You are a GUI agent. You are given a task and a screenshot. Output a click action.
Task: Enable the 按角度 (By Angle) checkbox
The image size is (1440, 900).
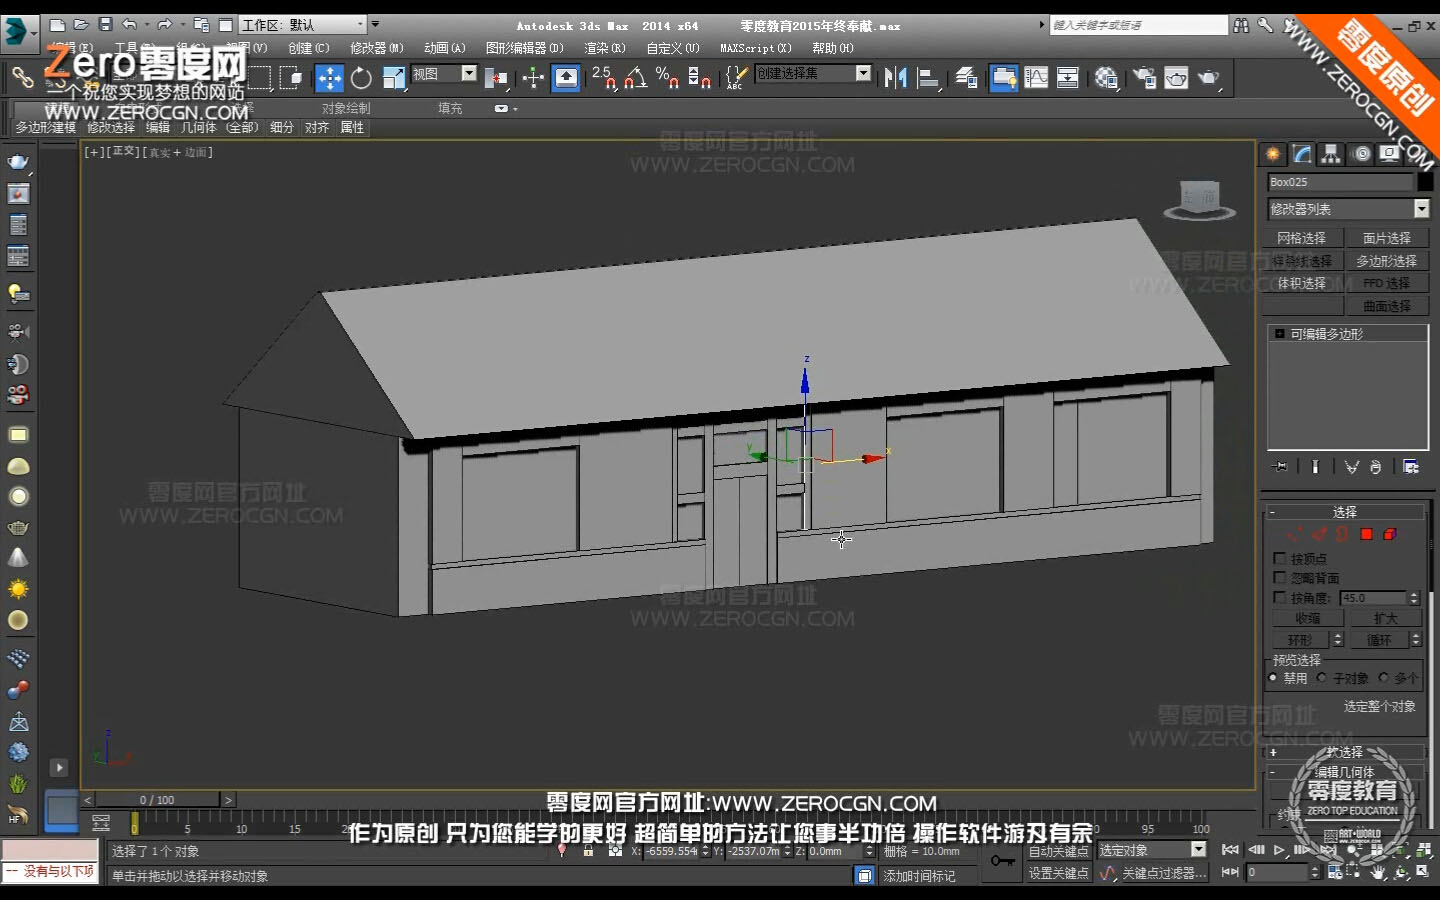[1279, 598]
